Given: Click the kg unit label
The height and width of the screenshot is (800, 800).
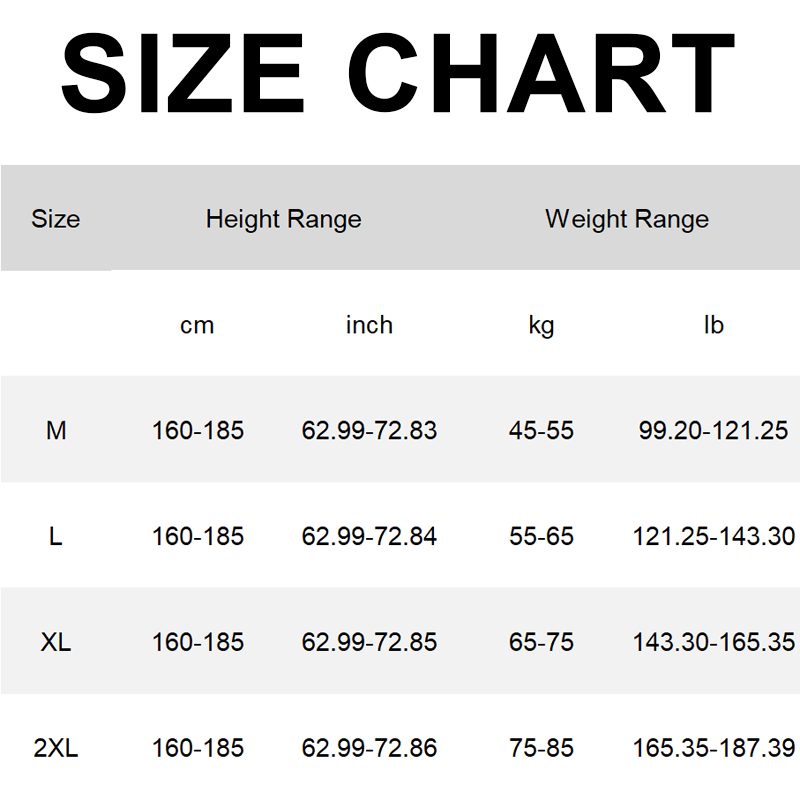Looking at the screenshot, I should click(541, 325).
